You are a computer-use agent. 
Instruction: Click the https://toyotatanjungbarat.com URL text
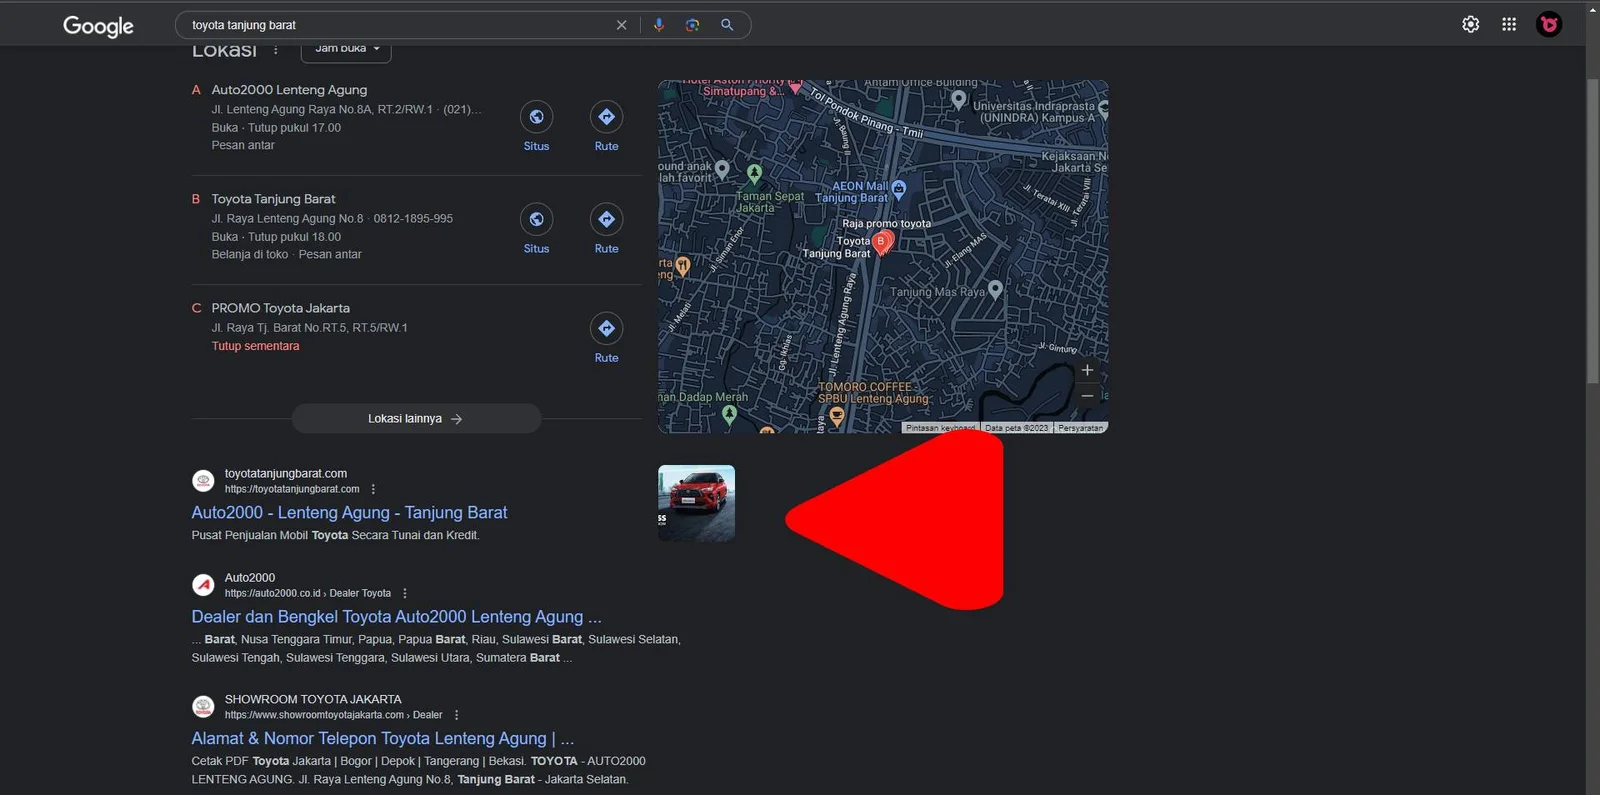tap(292, 489)
